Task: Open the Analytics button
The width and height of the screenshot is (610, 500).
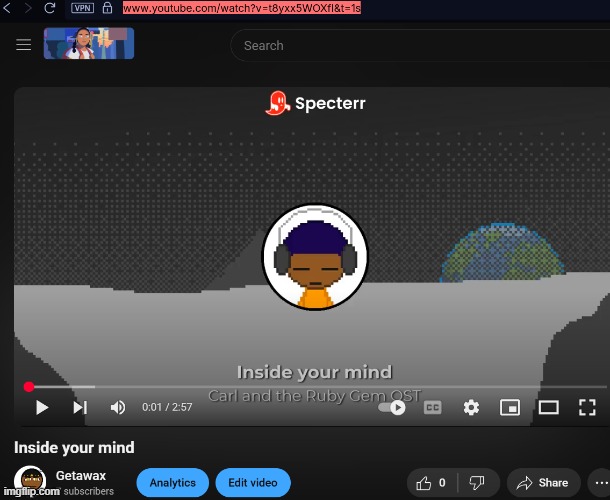Action: coord(173,482)
